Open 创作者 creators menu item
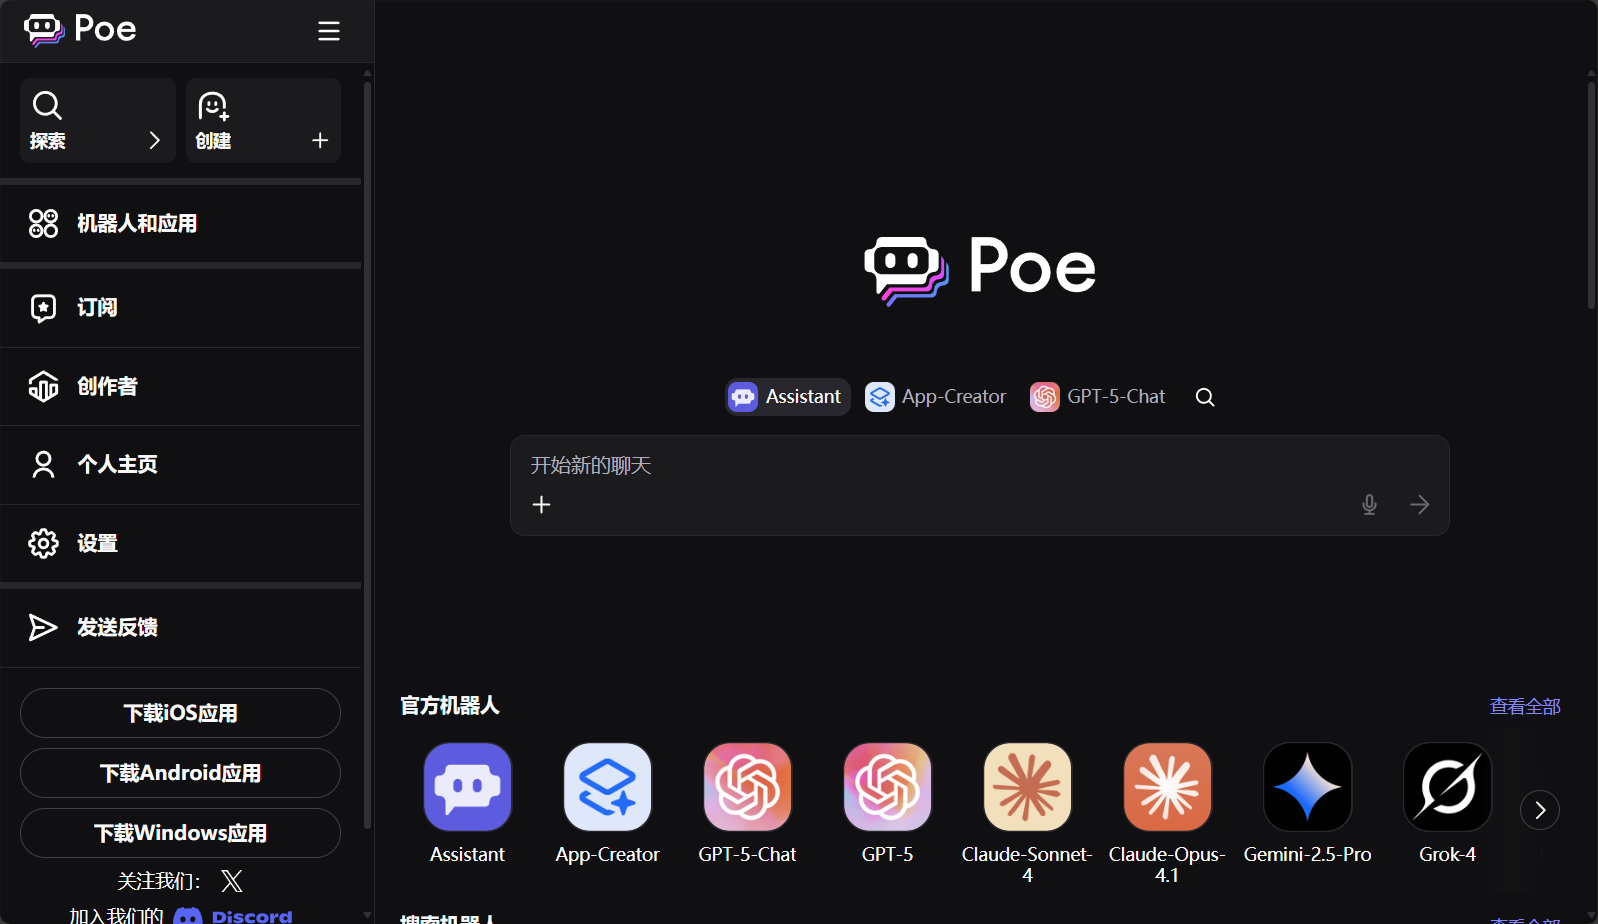Screen dimensions: 1598x924 [181, 386]
